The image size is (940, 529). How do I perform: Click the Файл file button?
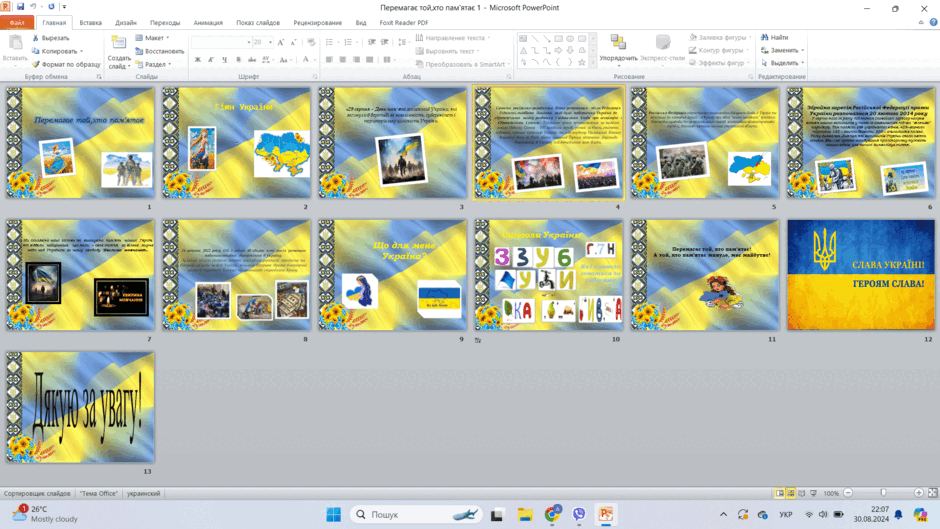pyautogui.click(x=17, y=23)
